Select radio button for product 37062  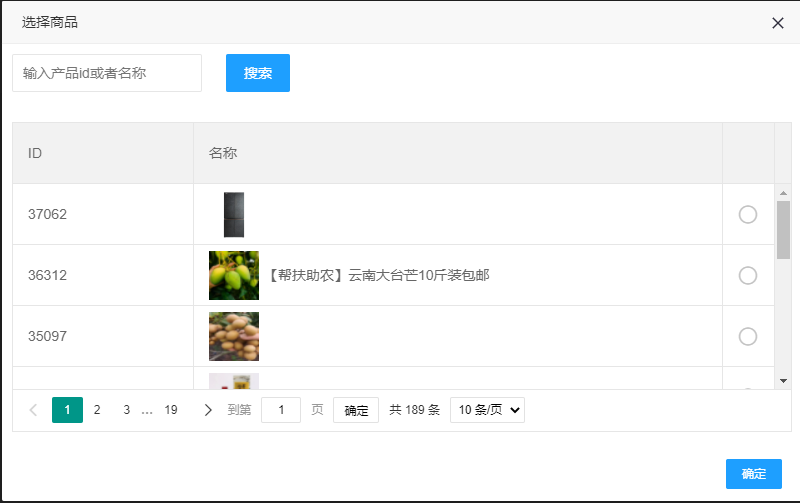click(747, 214)
